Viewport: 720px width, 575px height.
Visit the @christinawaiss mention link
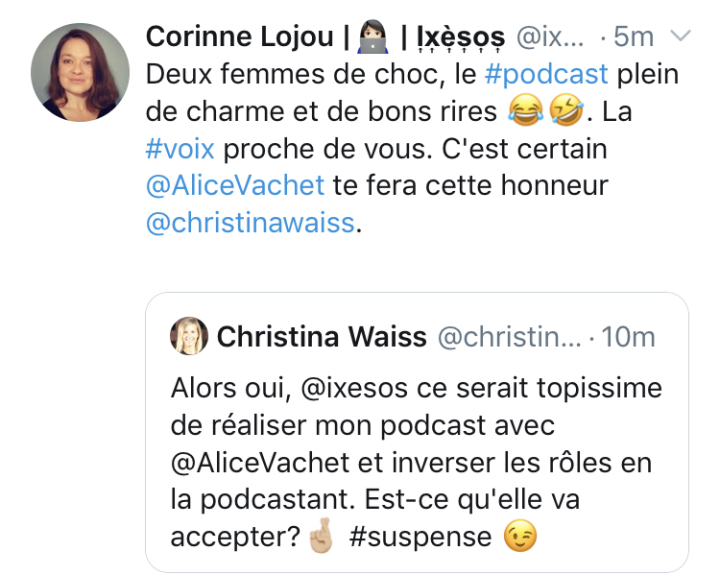[x=250, y=223]
